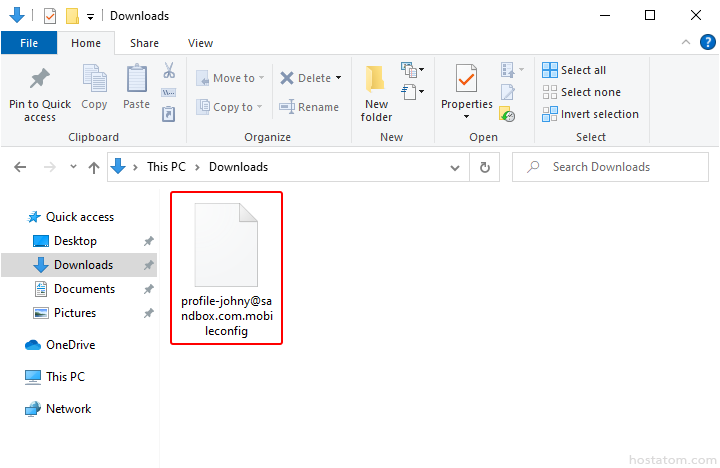
Task: Open the File tab
Action: (29, 43)
